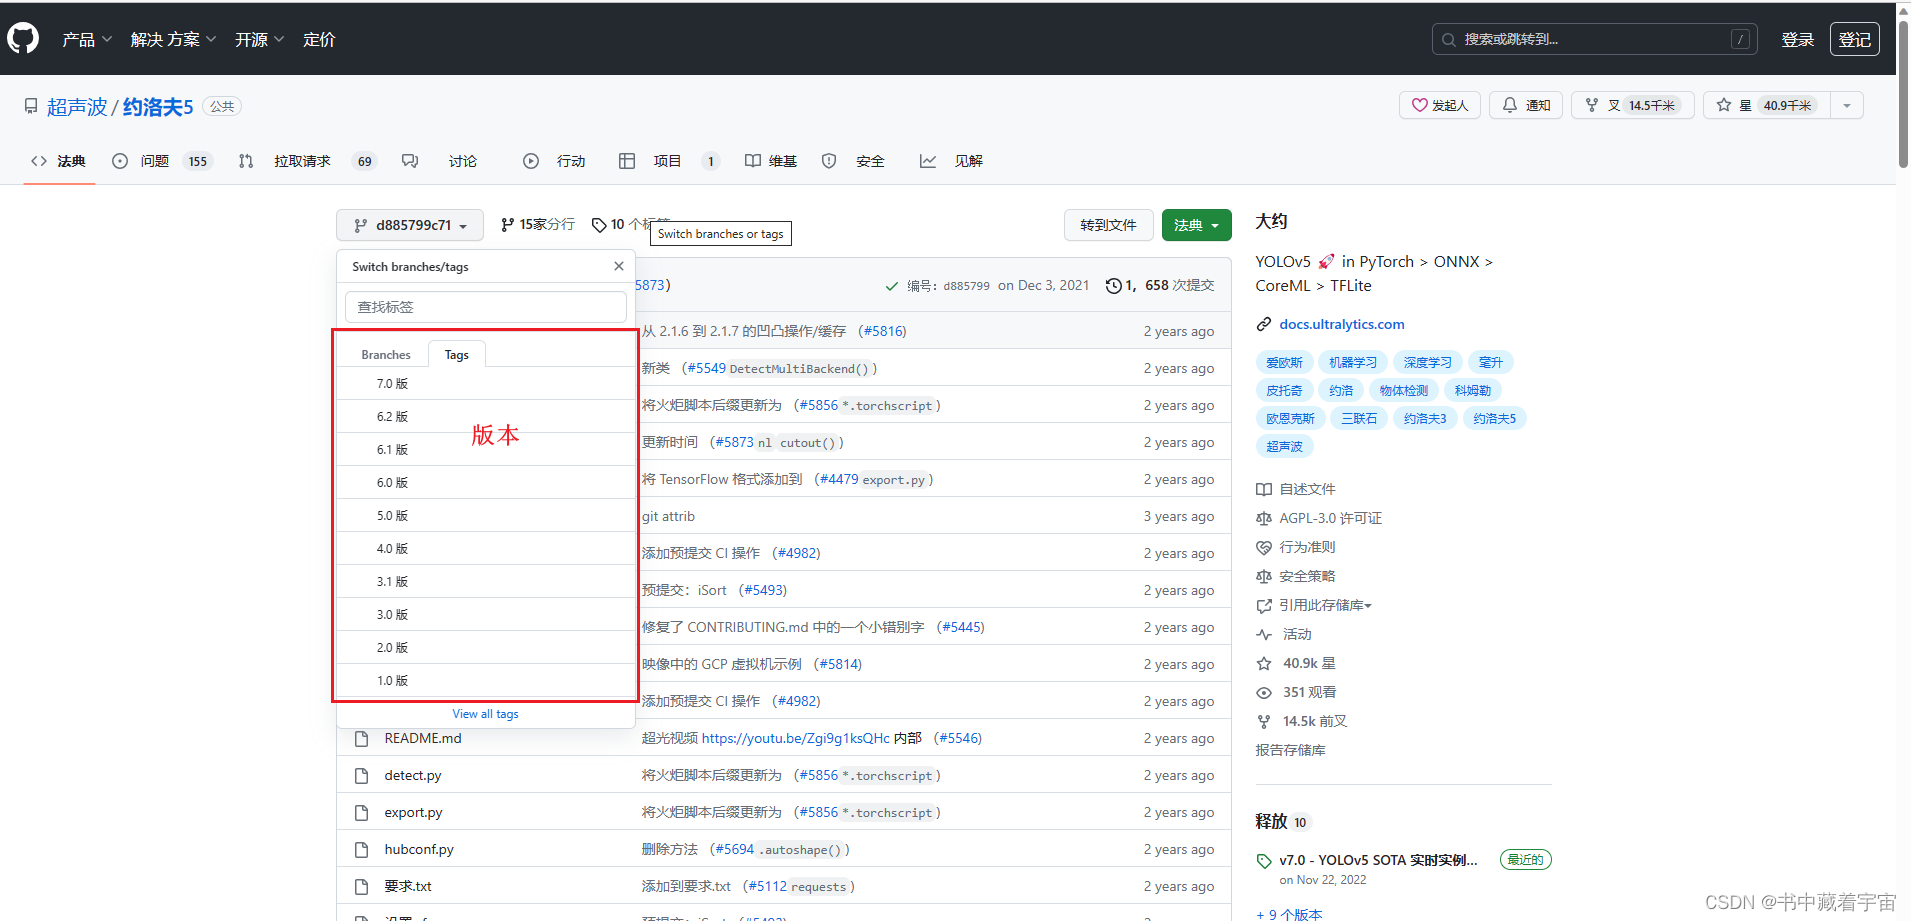Click the 通知 bell button
The image size is (1911, 921).
click(1526, 105)
